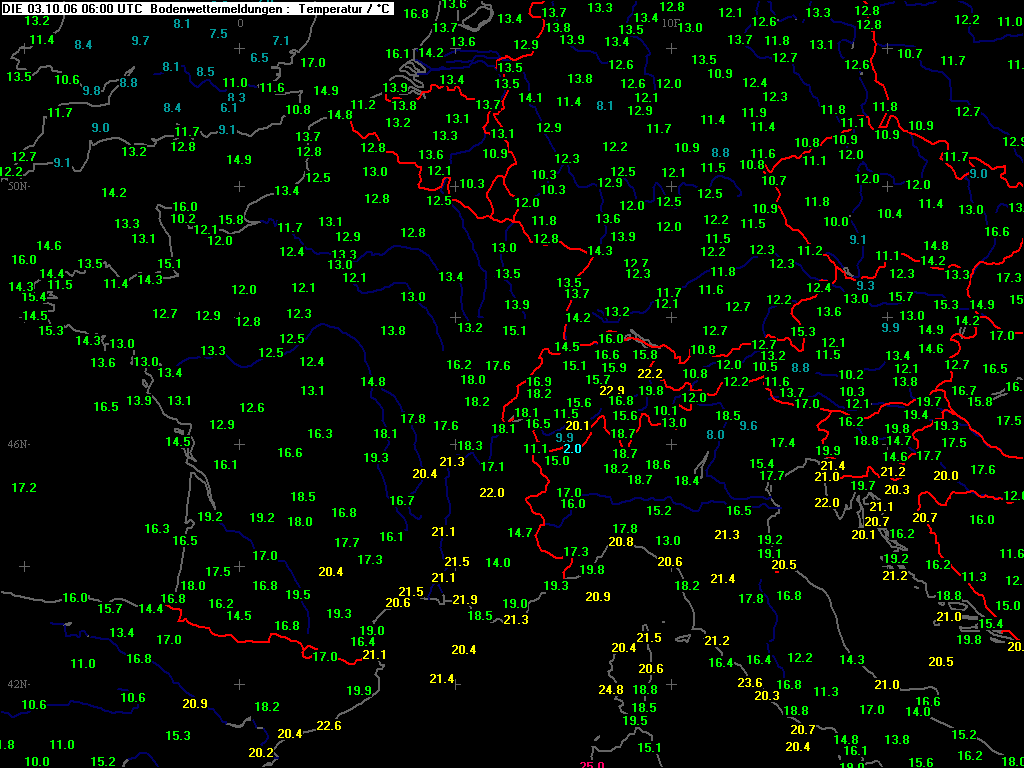Select the yellow 24.8 station reading
The image size is (1024, 768).
pyautogui.click(x=611, y=690)
